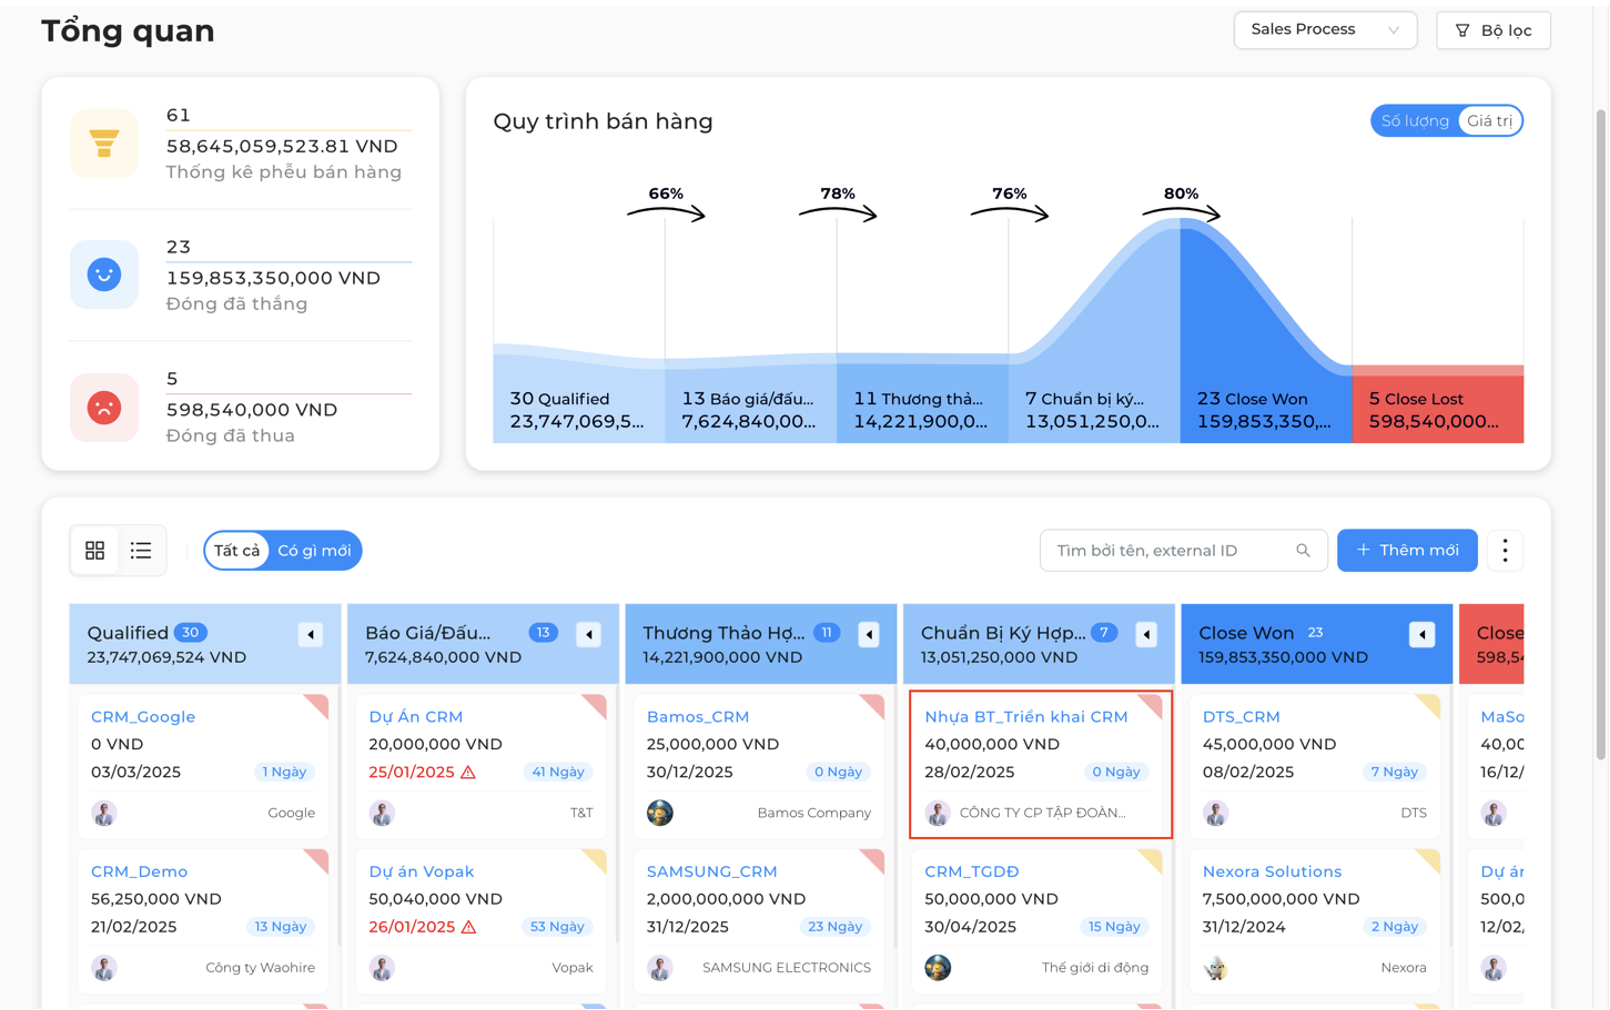Screen dimensions: 1610x1010
Task: Open the three-dot more options menu
Action: click(1505, 550)
